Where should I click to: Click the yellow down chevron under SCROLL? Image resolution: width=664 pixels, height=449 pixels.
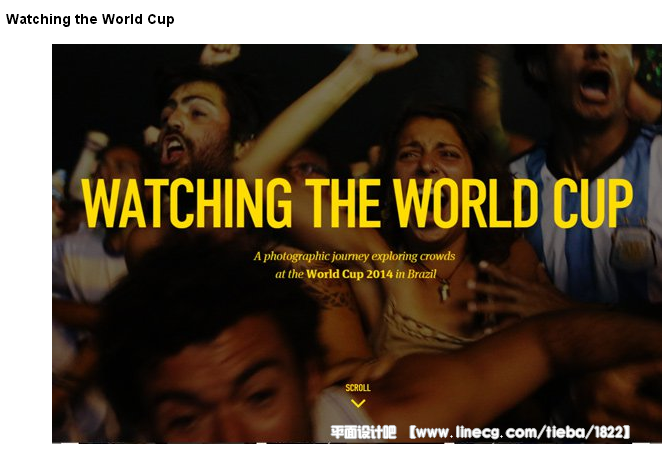coord(358,403)
